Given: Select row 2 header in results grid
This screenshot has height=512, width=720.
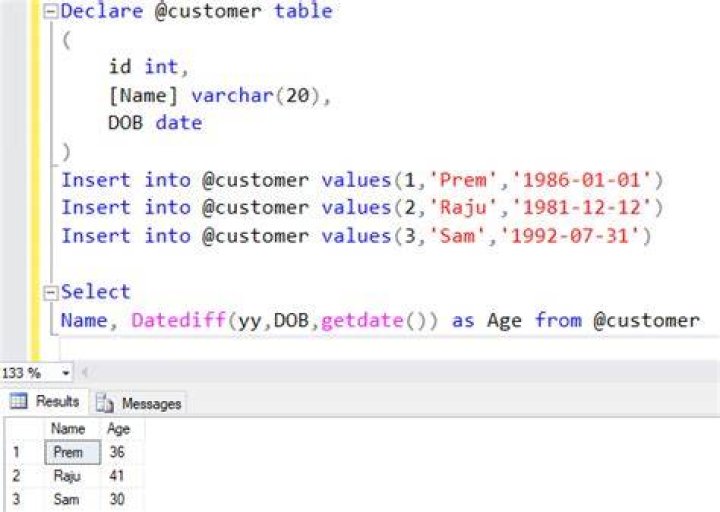Looking at the screenshot, I should [x=25, y=476].
